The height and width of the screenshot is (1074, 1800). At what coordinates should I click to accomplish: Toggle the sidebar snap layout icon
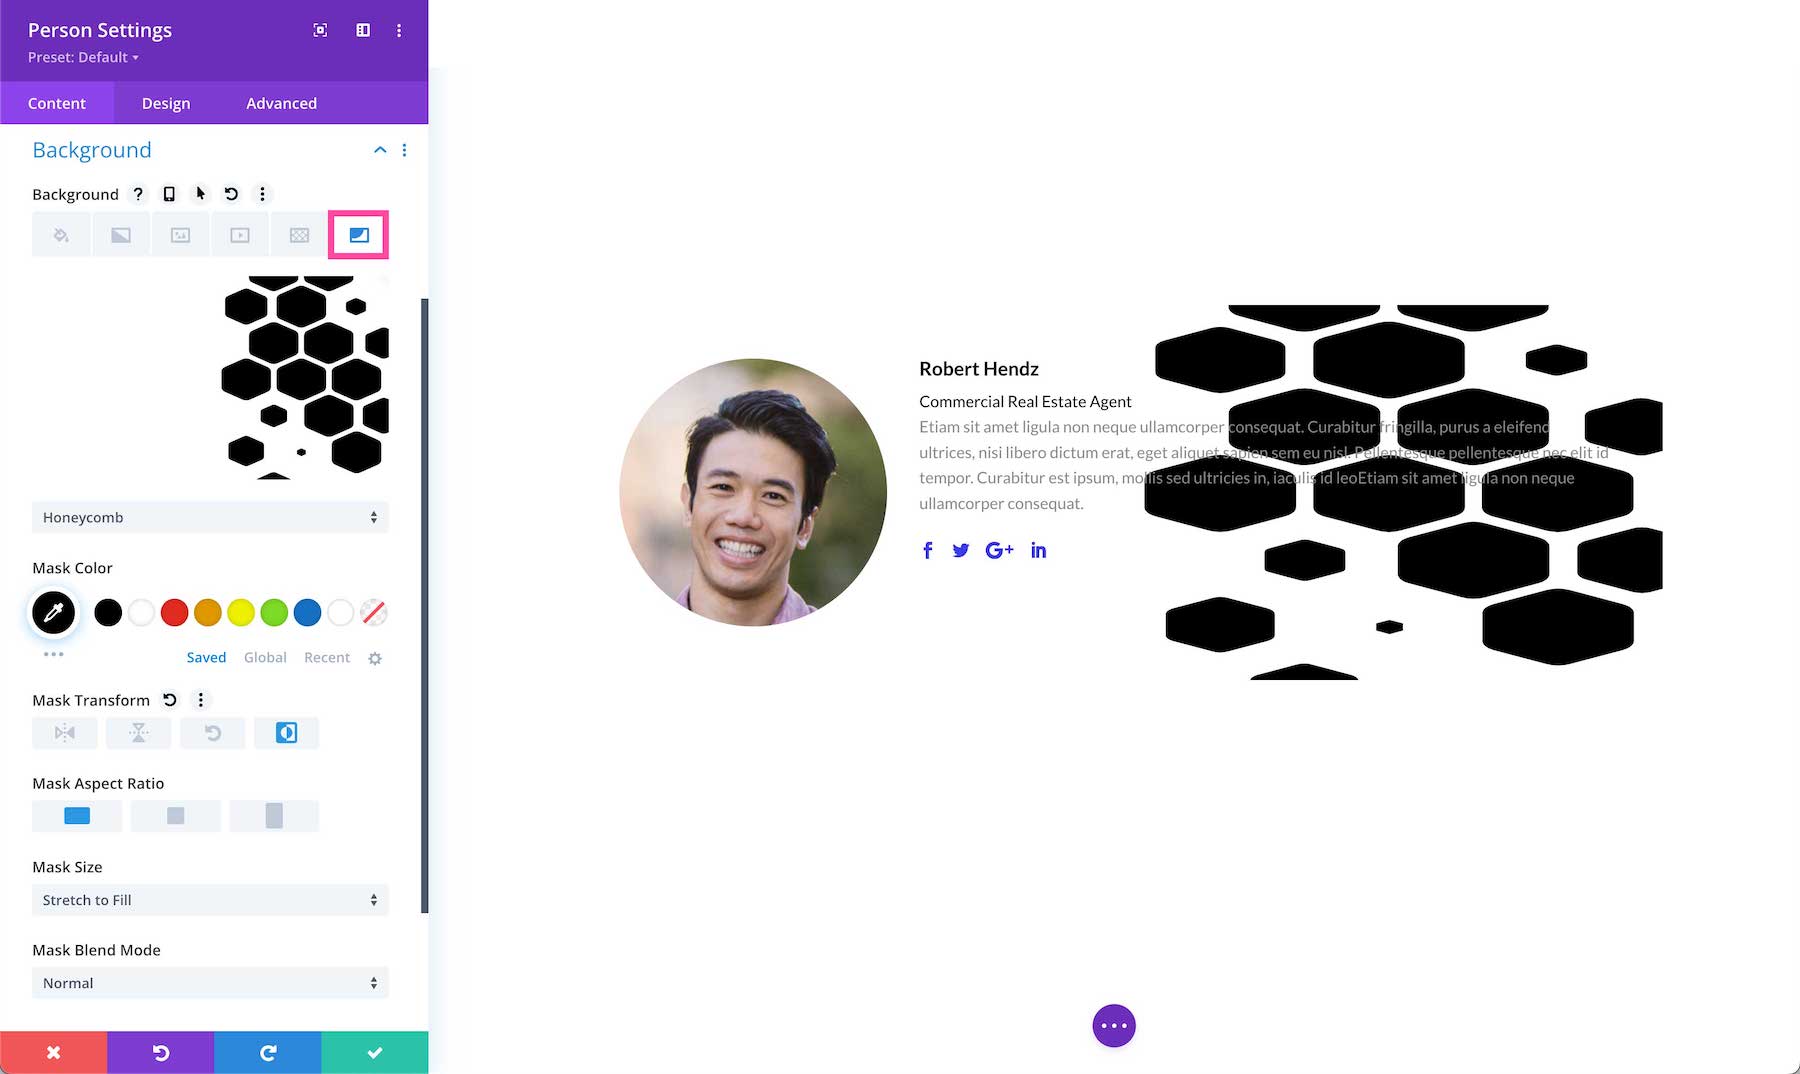click(363, 30)
